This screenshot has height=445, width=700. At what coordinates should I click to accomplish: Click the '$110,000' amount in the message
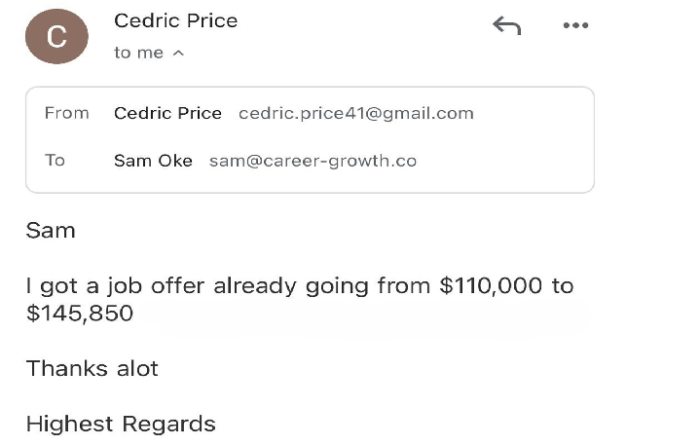point(491,287)
